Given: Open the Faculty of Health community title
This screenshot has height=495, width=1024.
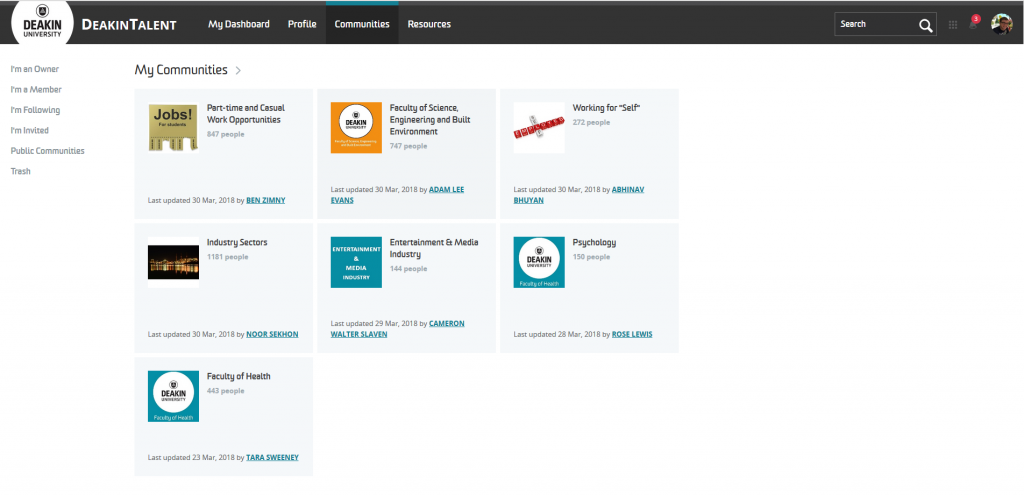Looking at the screenshot, I should pos(238,376).
